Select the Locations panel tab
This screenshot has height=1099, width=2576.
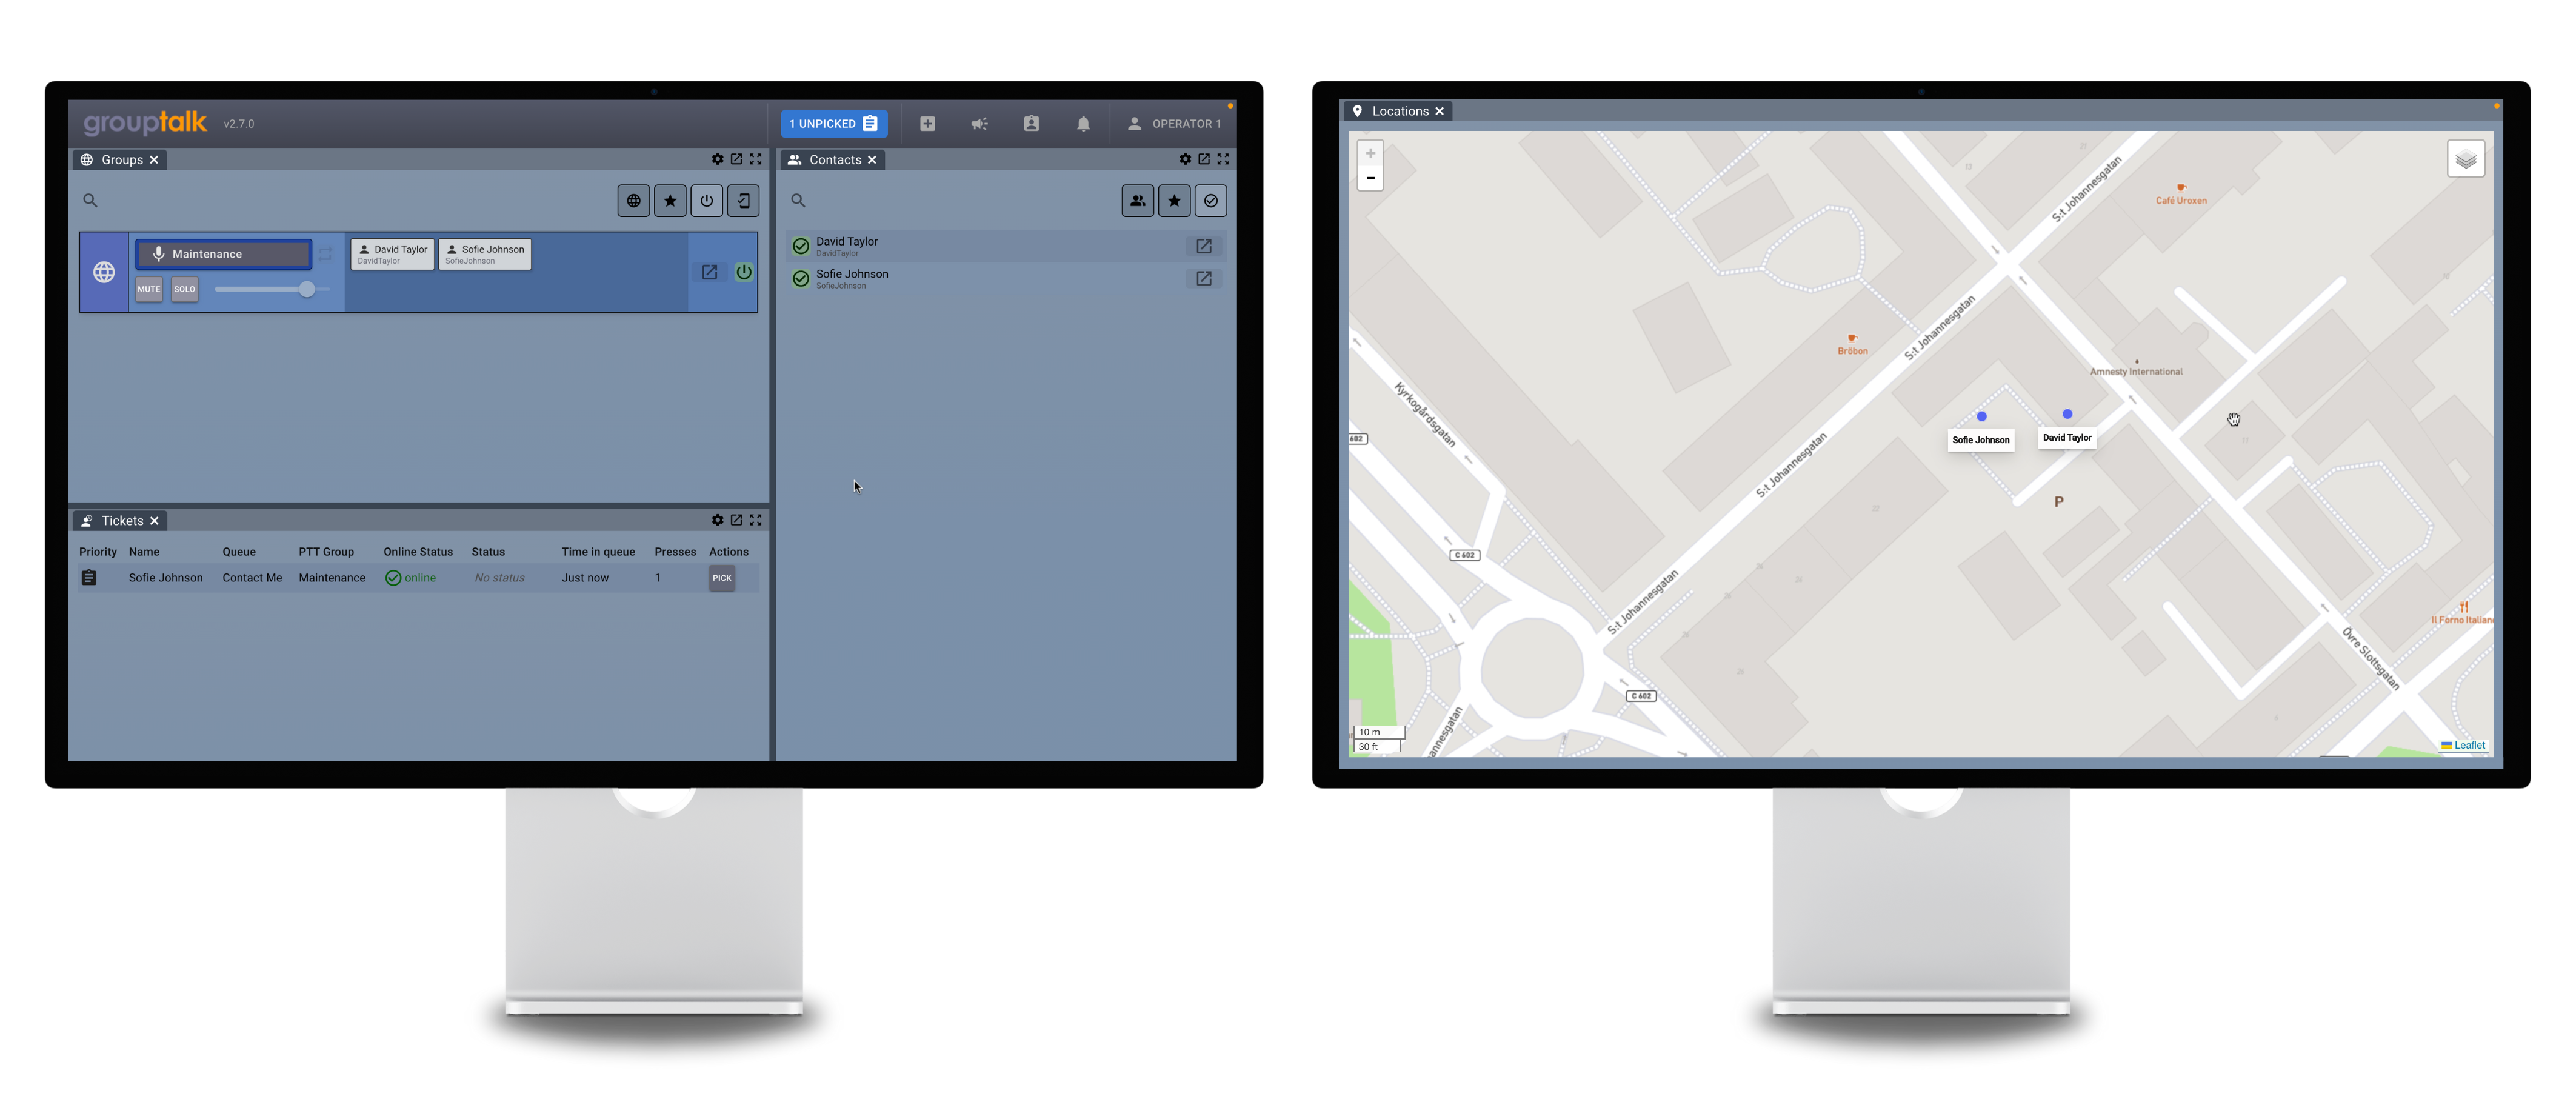(x=1399, y=111)
